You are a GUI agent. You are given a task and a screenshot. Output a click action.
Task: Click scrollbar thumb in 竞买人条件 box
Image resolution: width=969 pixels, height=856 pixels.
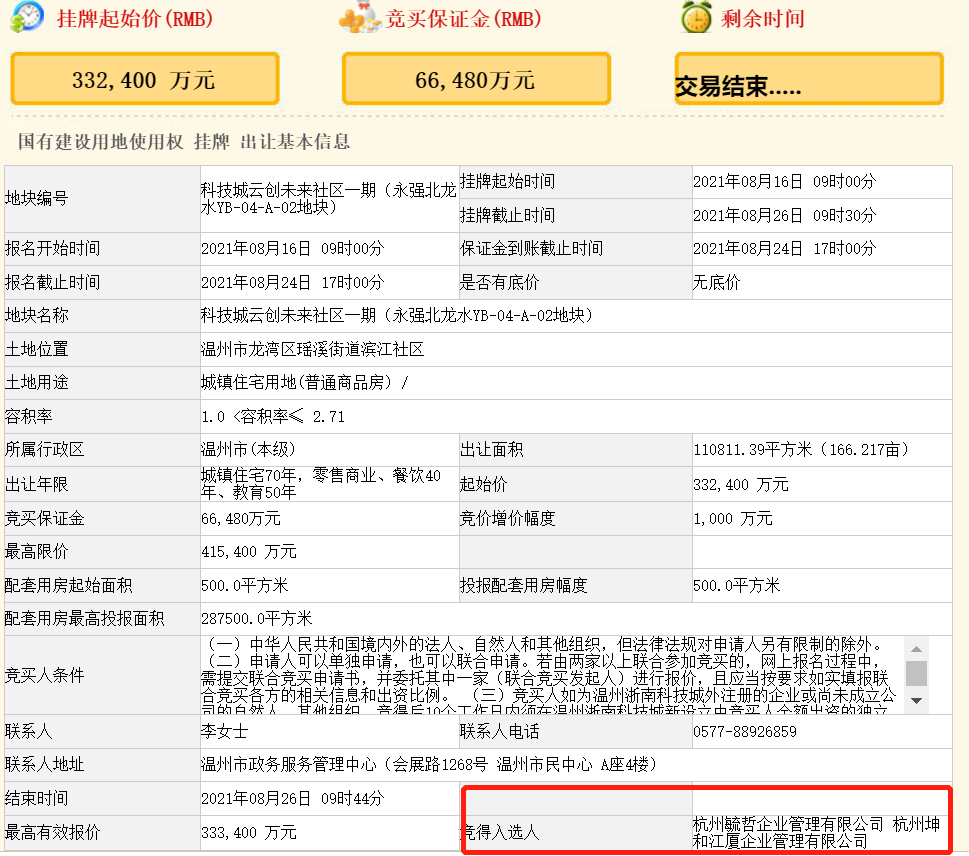(x=916, y=673)
